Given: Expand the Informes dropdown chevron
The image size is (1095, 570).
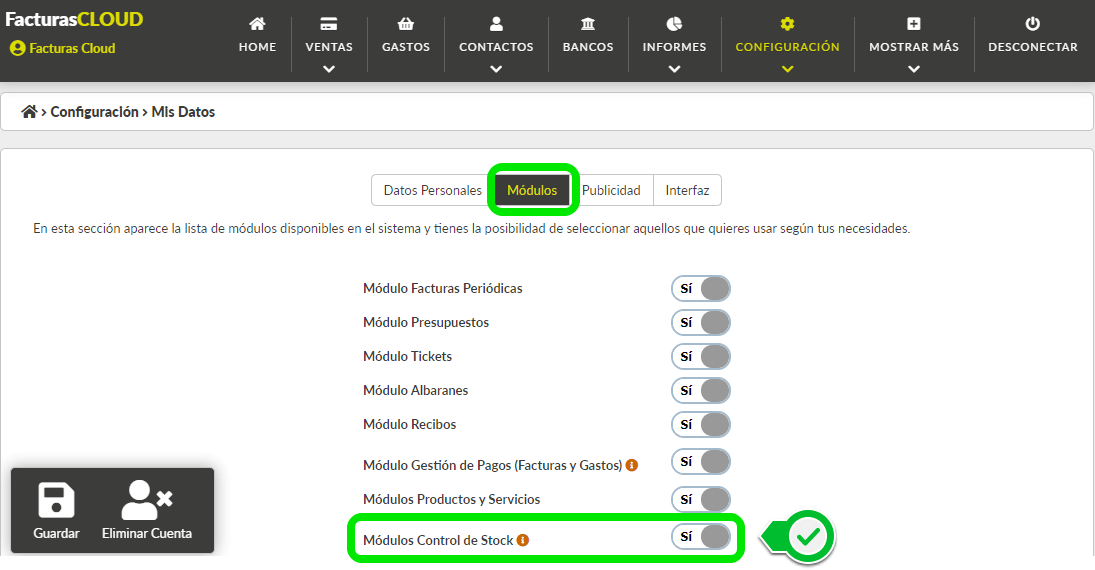Looking at the screenshot, I should [674, 69].
